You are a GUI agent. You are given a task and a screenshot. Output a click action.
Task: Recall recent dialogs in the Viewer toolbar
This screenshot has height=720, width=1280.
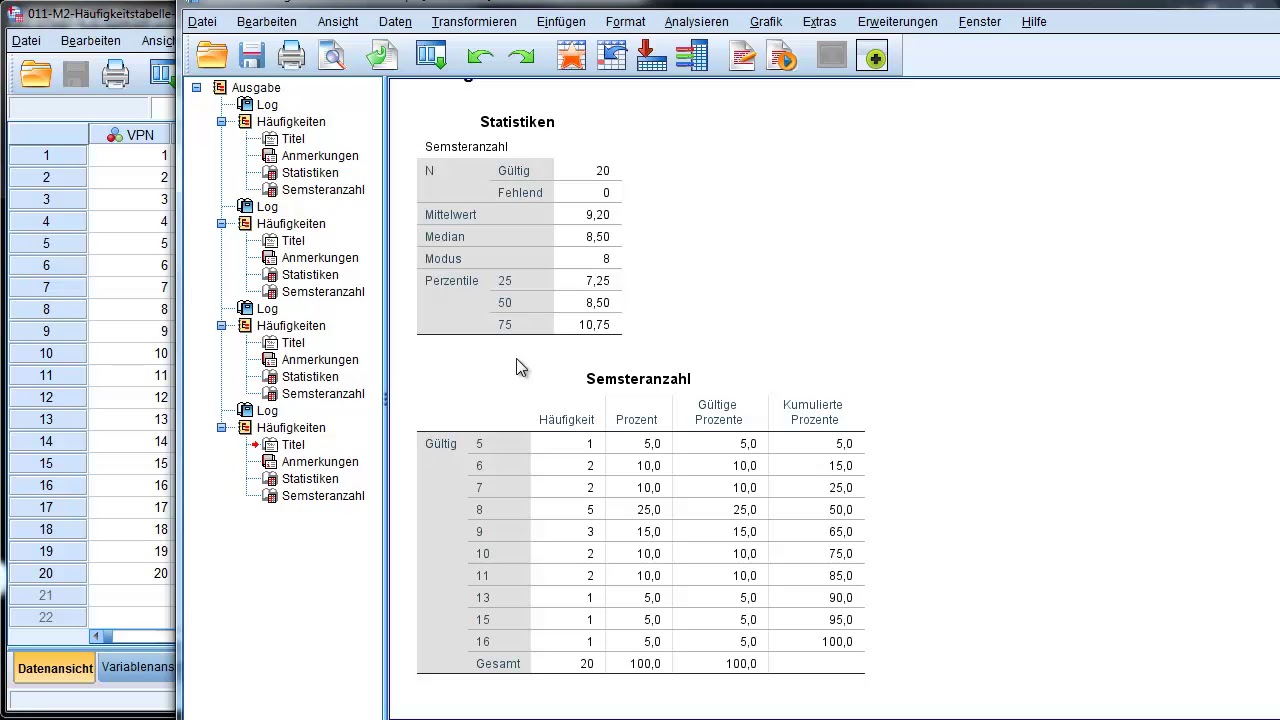pos(431,56)
